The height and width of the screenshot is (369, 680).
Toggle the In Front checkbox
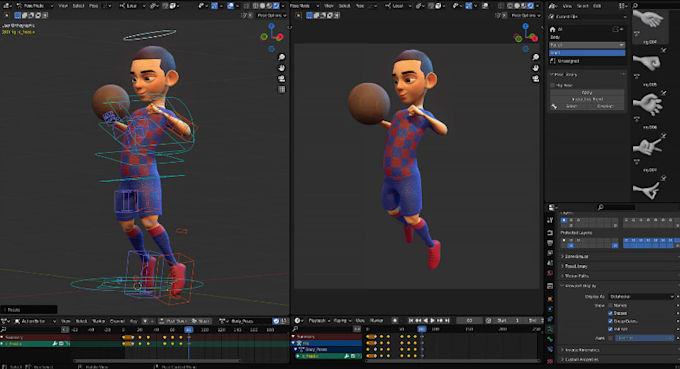coord(611,329)
